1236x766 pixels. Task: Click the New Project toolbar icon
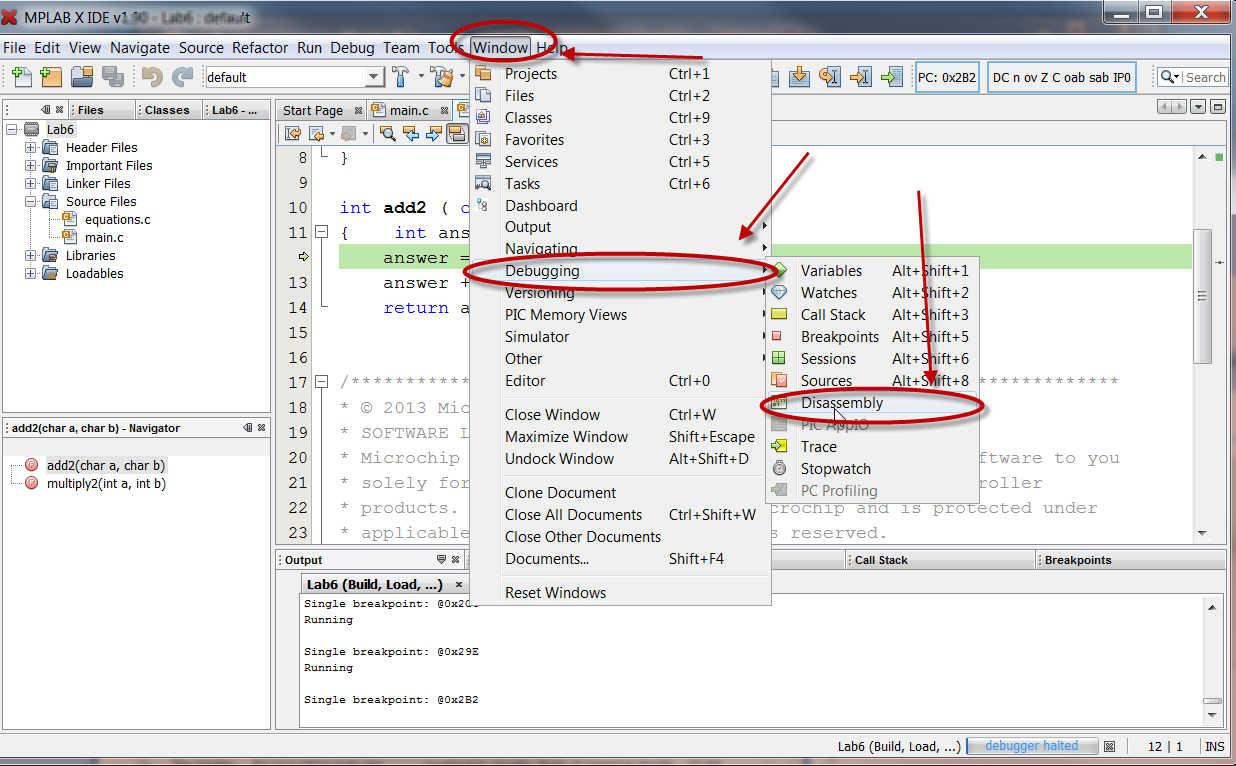[x=50, y=77]
